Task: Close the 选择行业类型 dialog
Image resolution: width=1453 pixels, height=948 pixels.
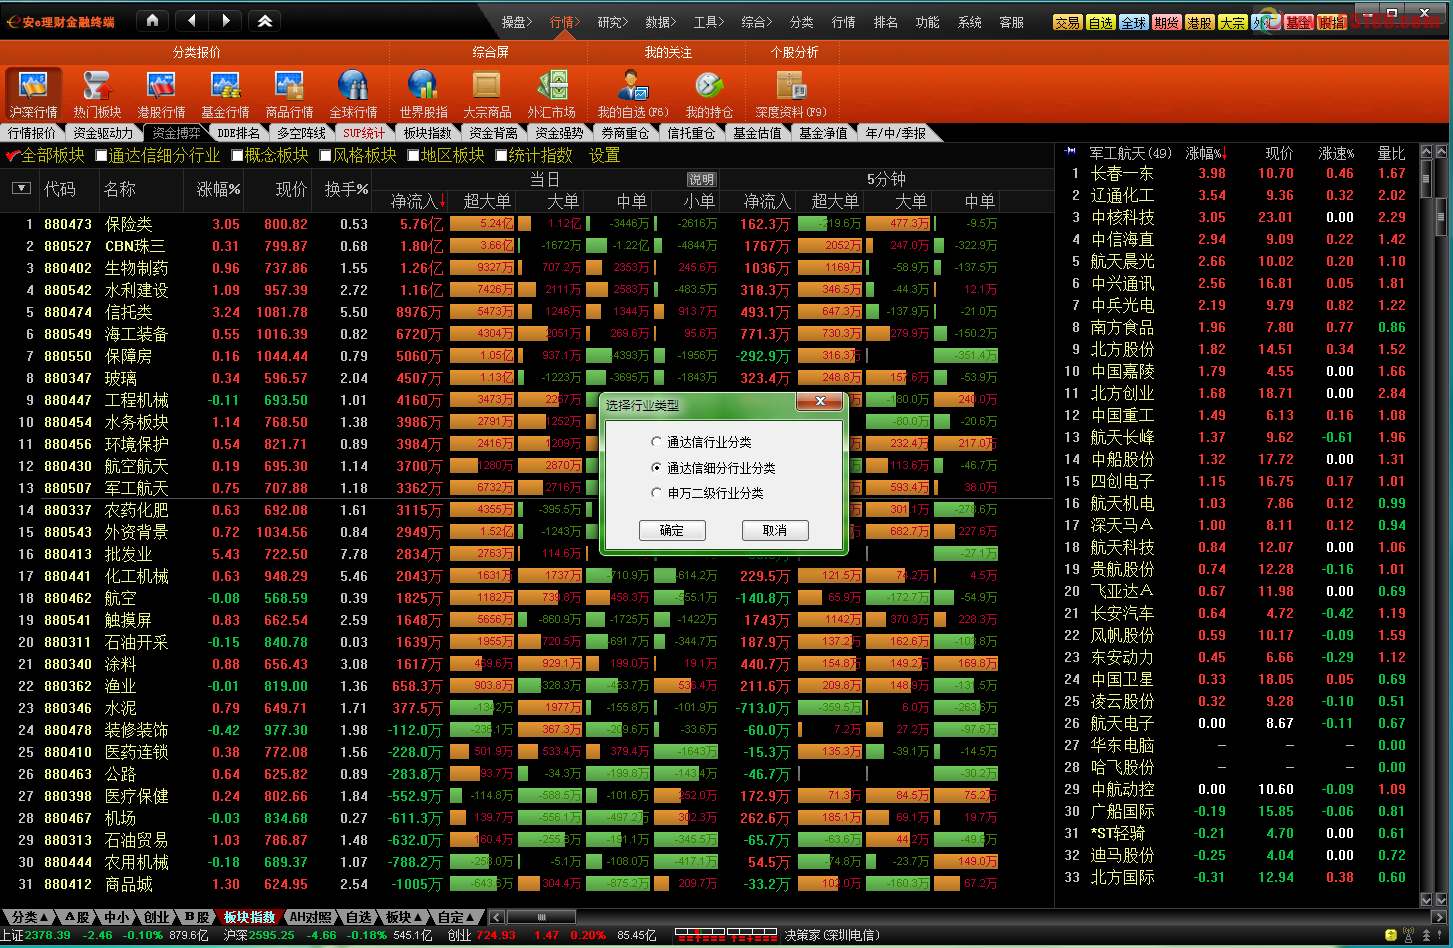Action: pos(820,402)
